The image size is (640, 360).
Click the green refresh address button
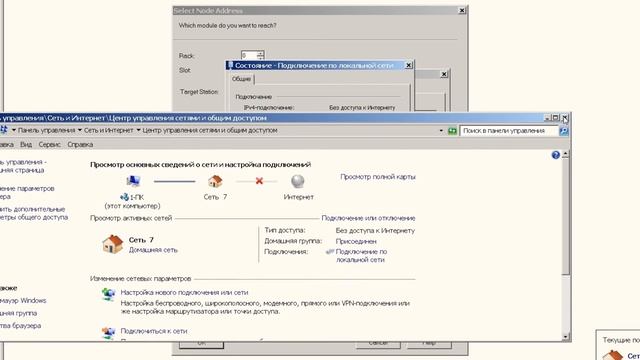pos(452,131)
